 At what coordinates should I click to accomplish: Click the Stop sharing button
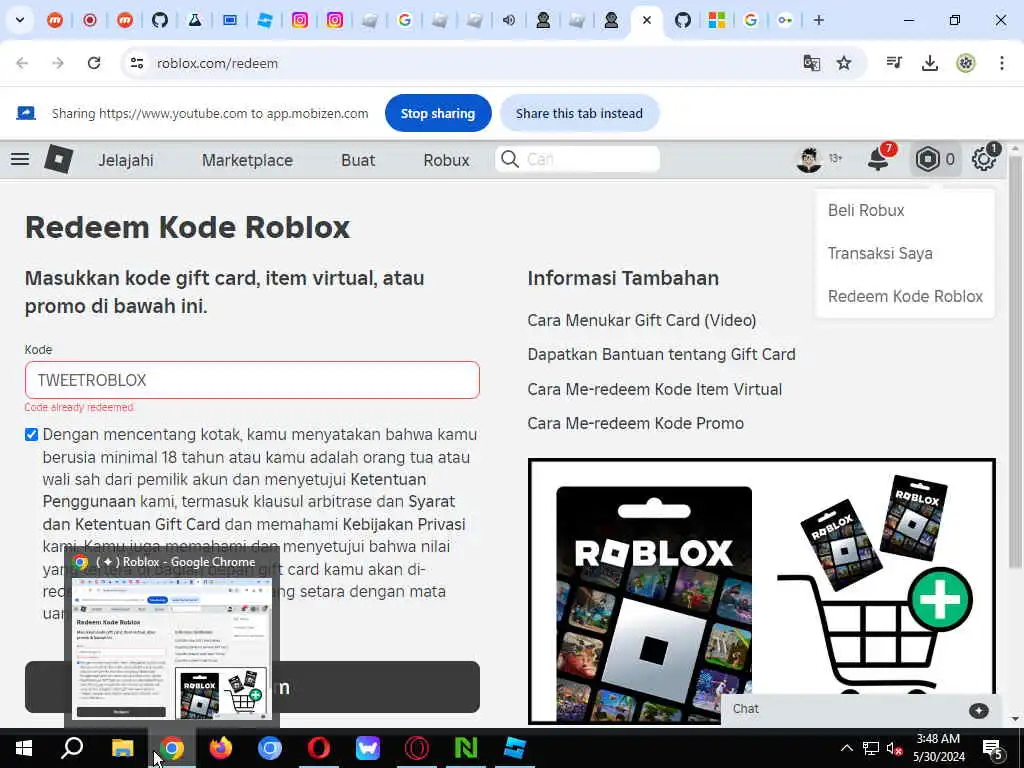tap(438, 113)
